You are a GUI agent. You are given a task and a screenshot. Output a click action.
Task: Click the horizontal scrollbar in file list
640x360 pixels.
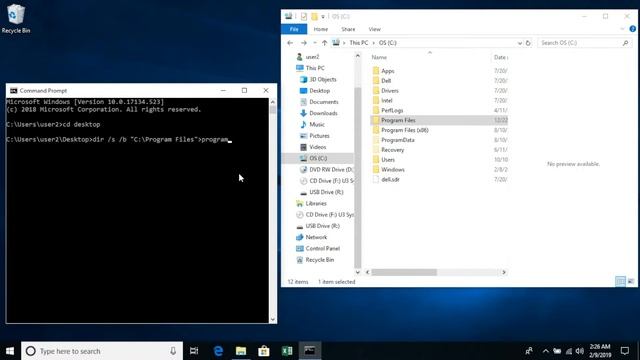pyautogui.click(x=404, y=272)
